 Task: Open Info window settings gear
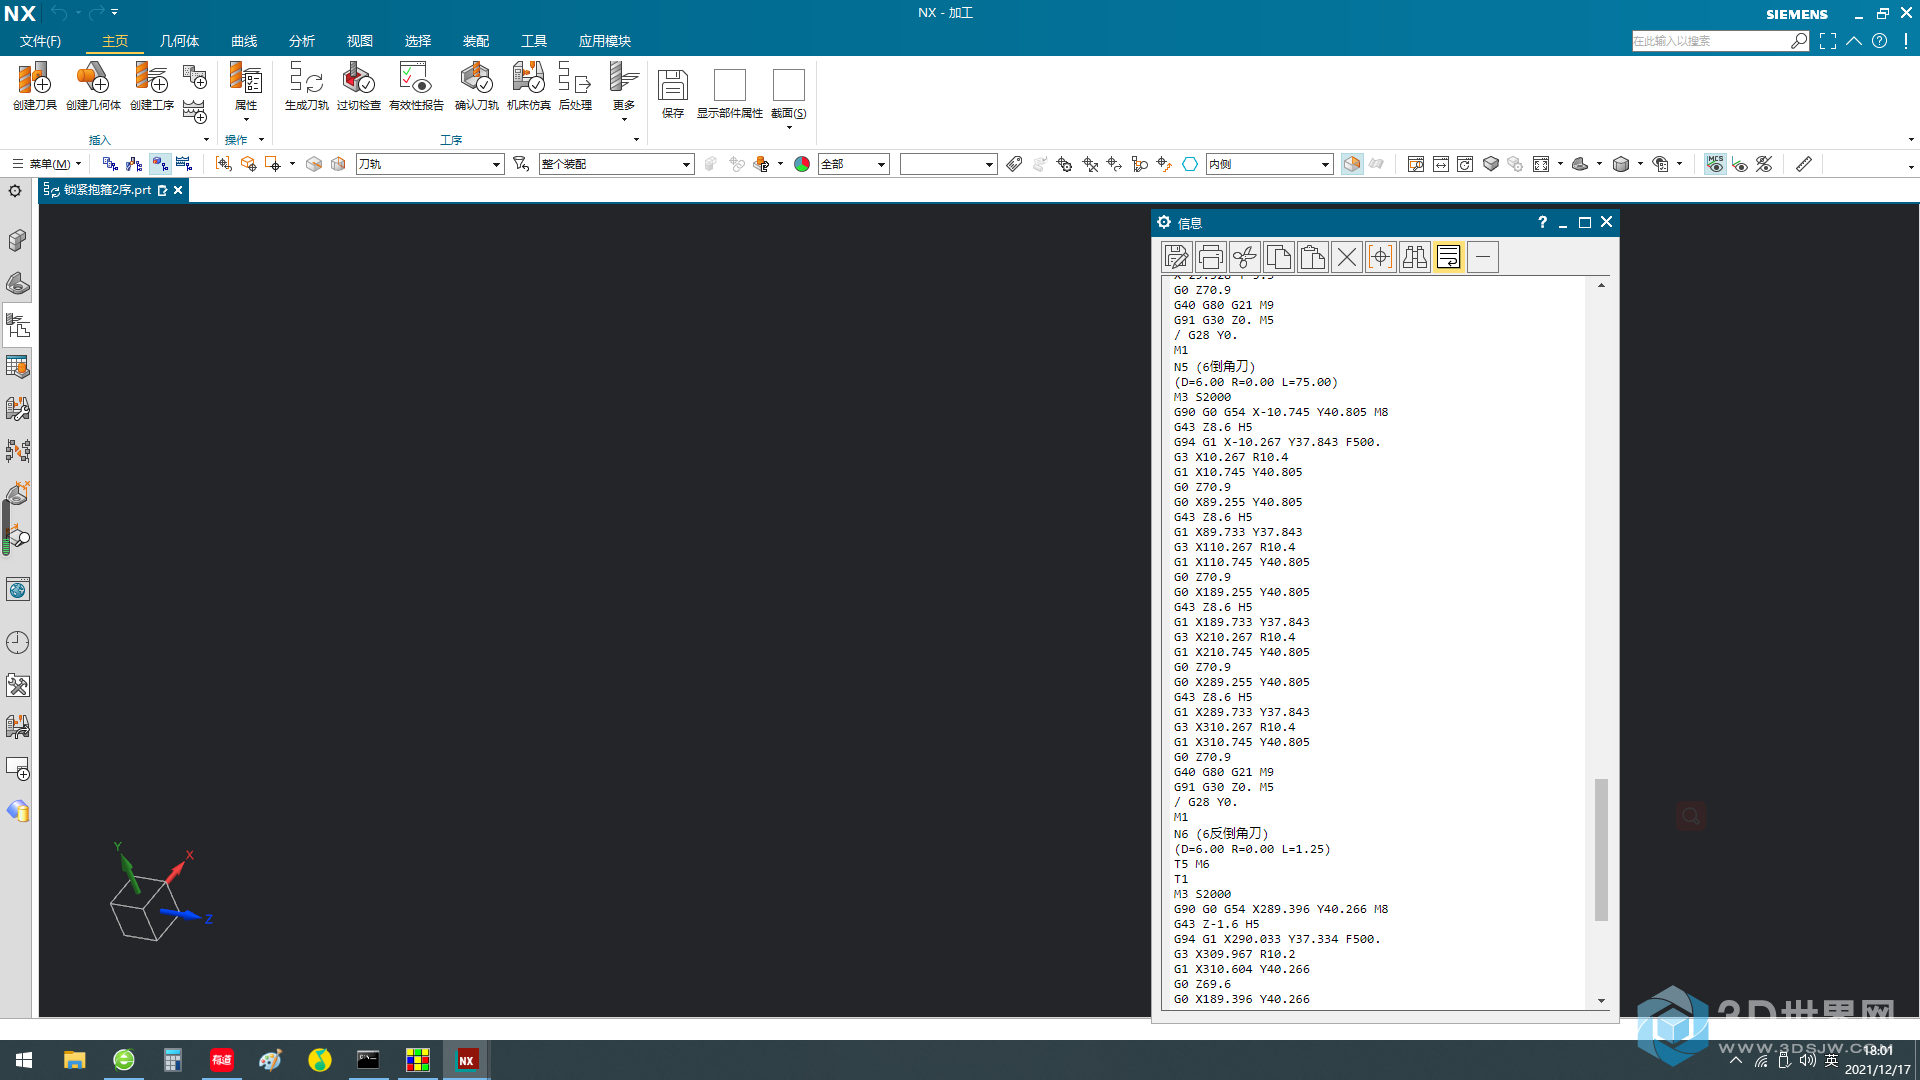(1164, 222)
